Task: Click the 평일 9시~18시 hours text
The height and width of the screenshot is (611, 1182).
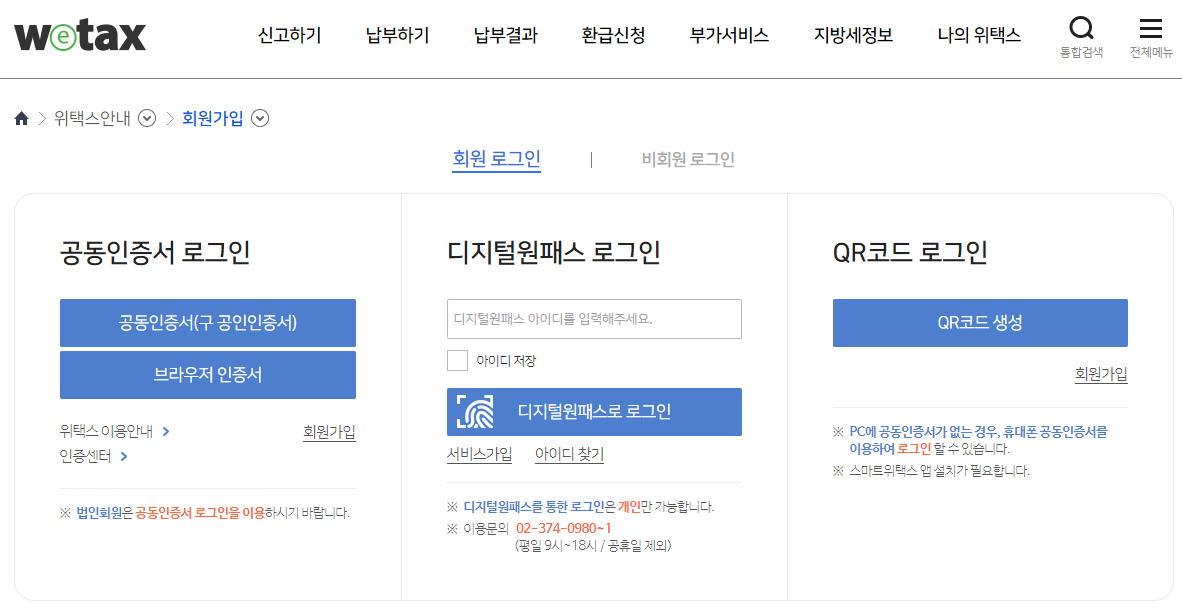Action: pyautogui.click(x=593, y=545)
